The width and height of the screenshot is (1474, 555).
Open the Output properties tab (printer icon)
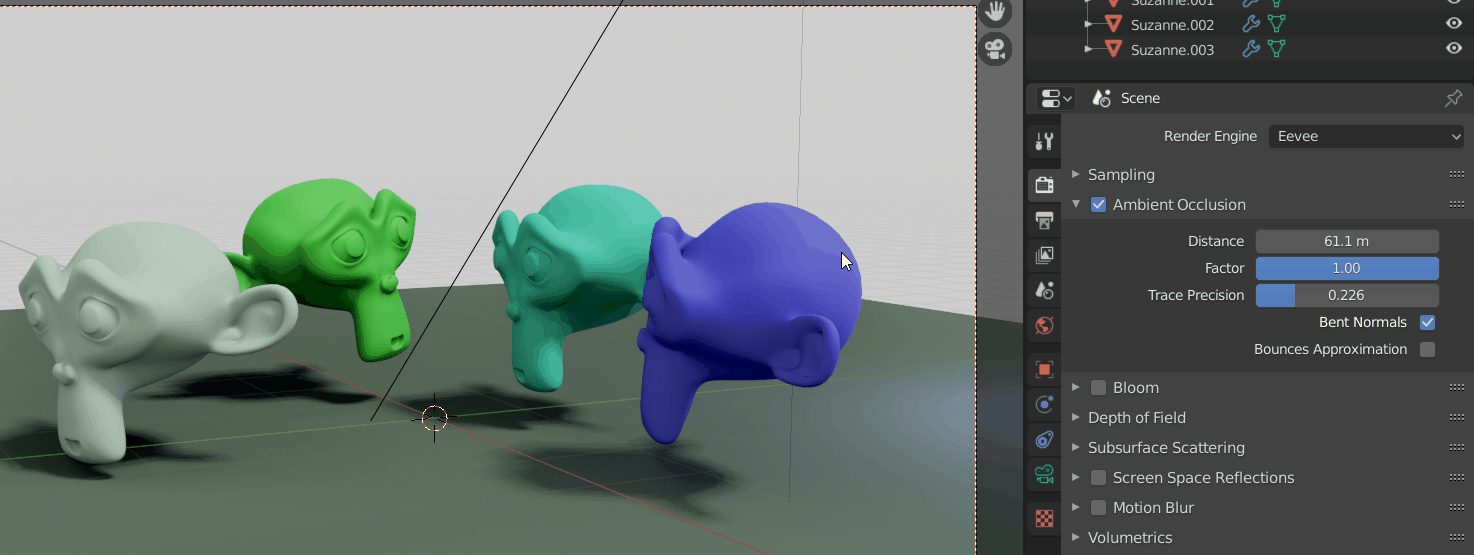click(1044, 220)
